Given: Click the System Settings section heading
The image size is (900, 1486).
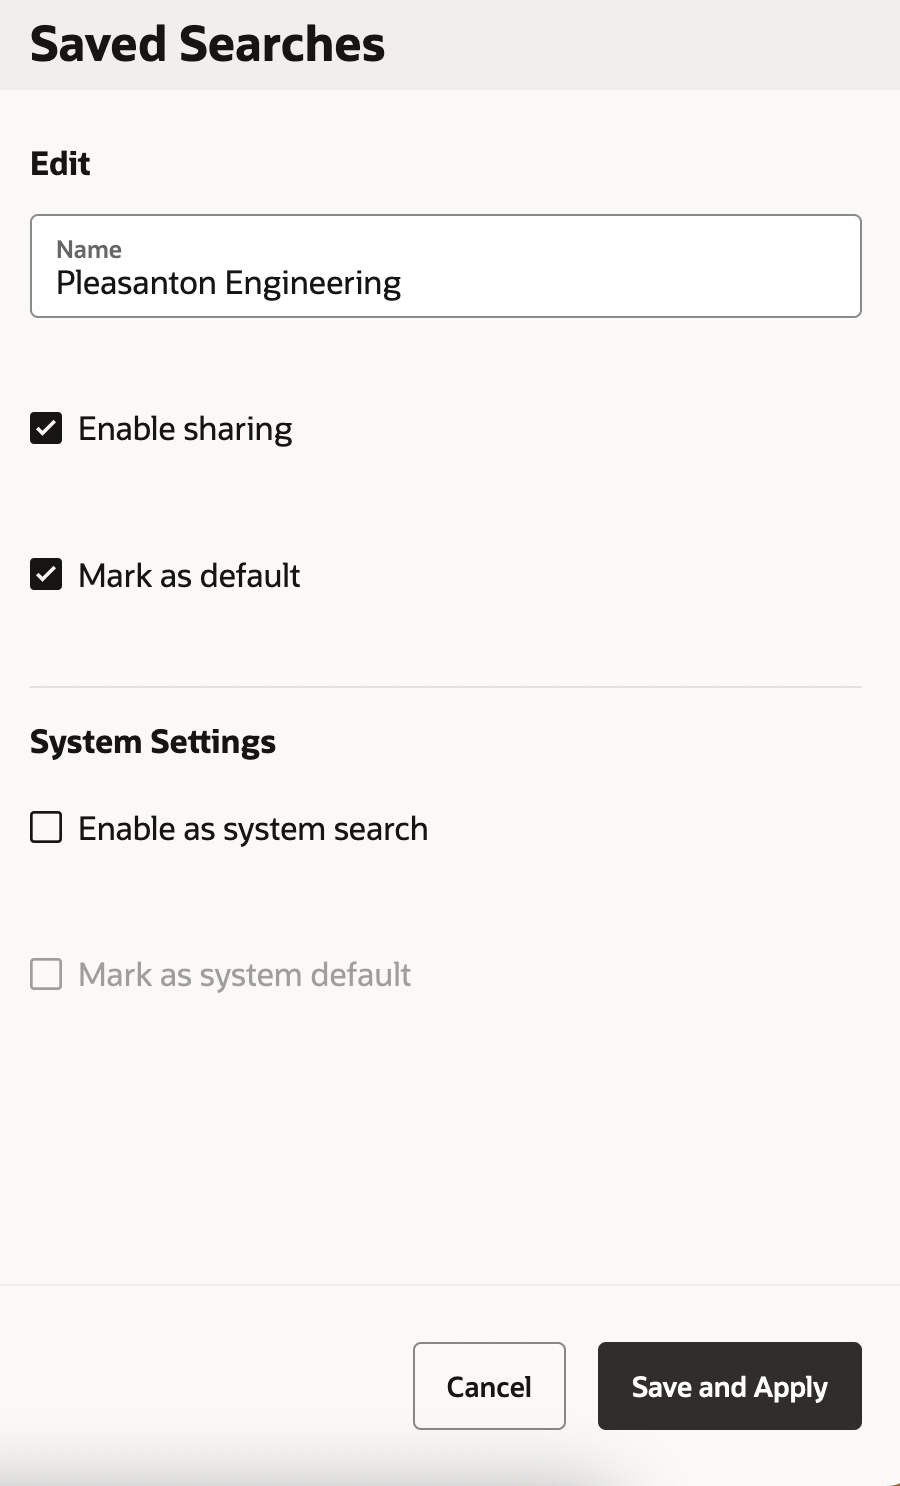Looking at the screenshot, I should pyautogui.click(x=153, y=742).
